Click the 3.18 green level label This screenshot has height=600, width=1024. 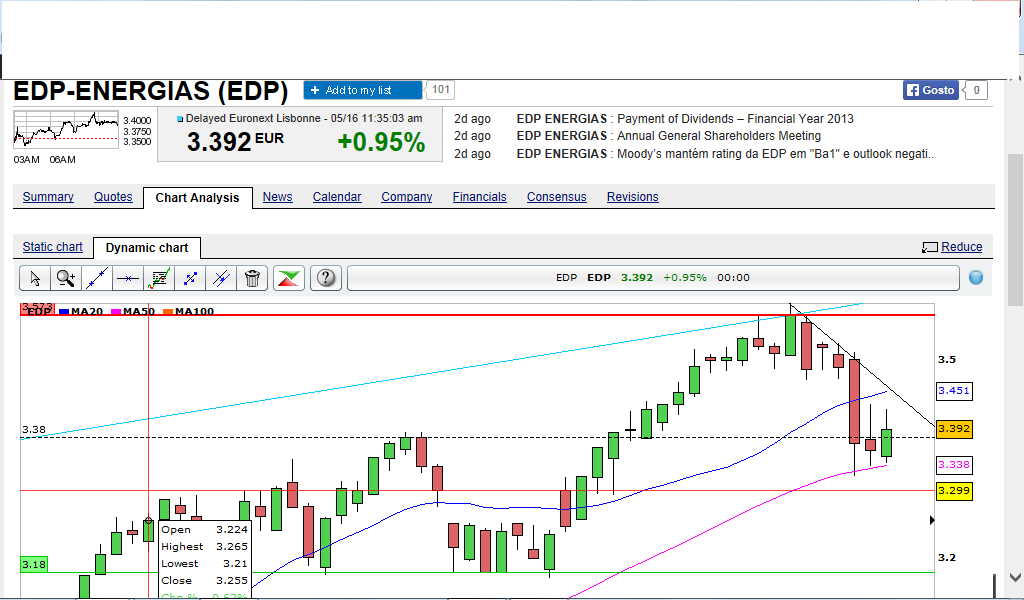click(x=34, y=564)
